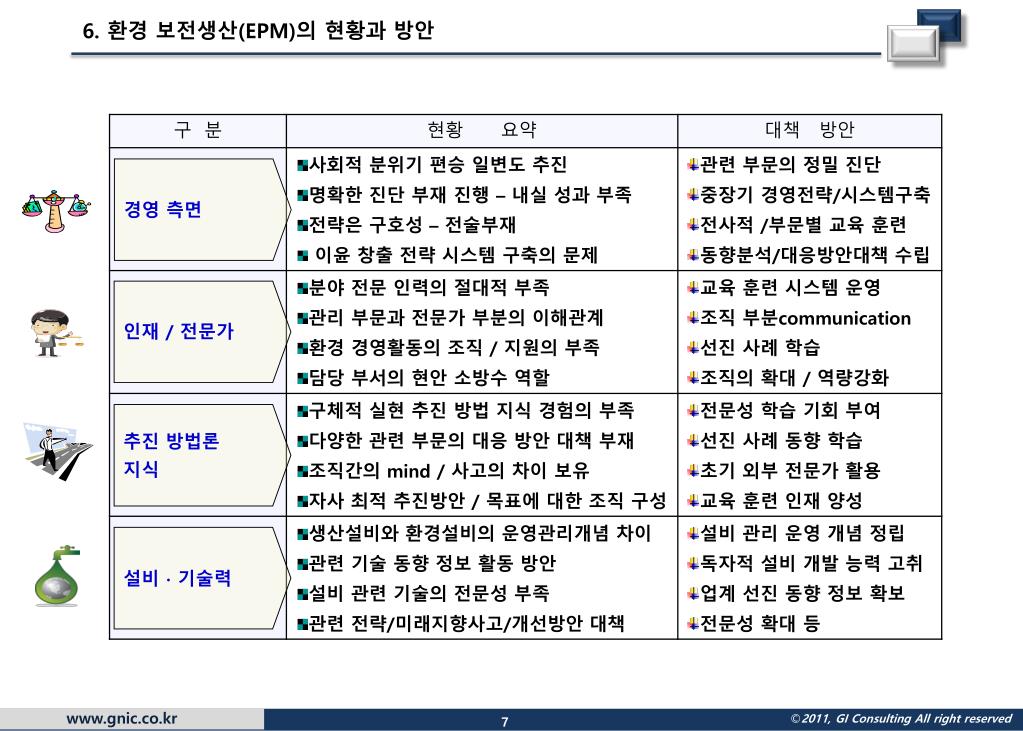Click text 전문성 확대 등
This screenshot has height=731, width=1023.
click(760, 623)
